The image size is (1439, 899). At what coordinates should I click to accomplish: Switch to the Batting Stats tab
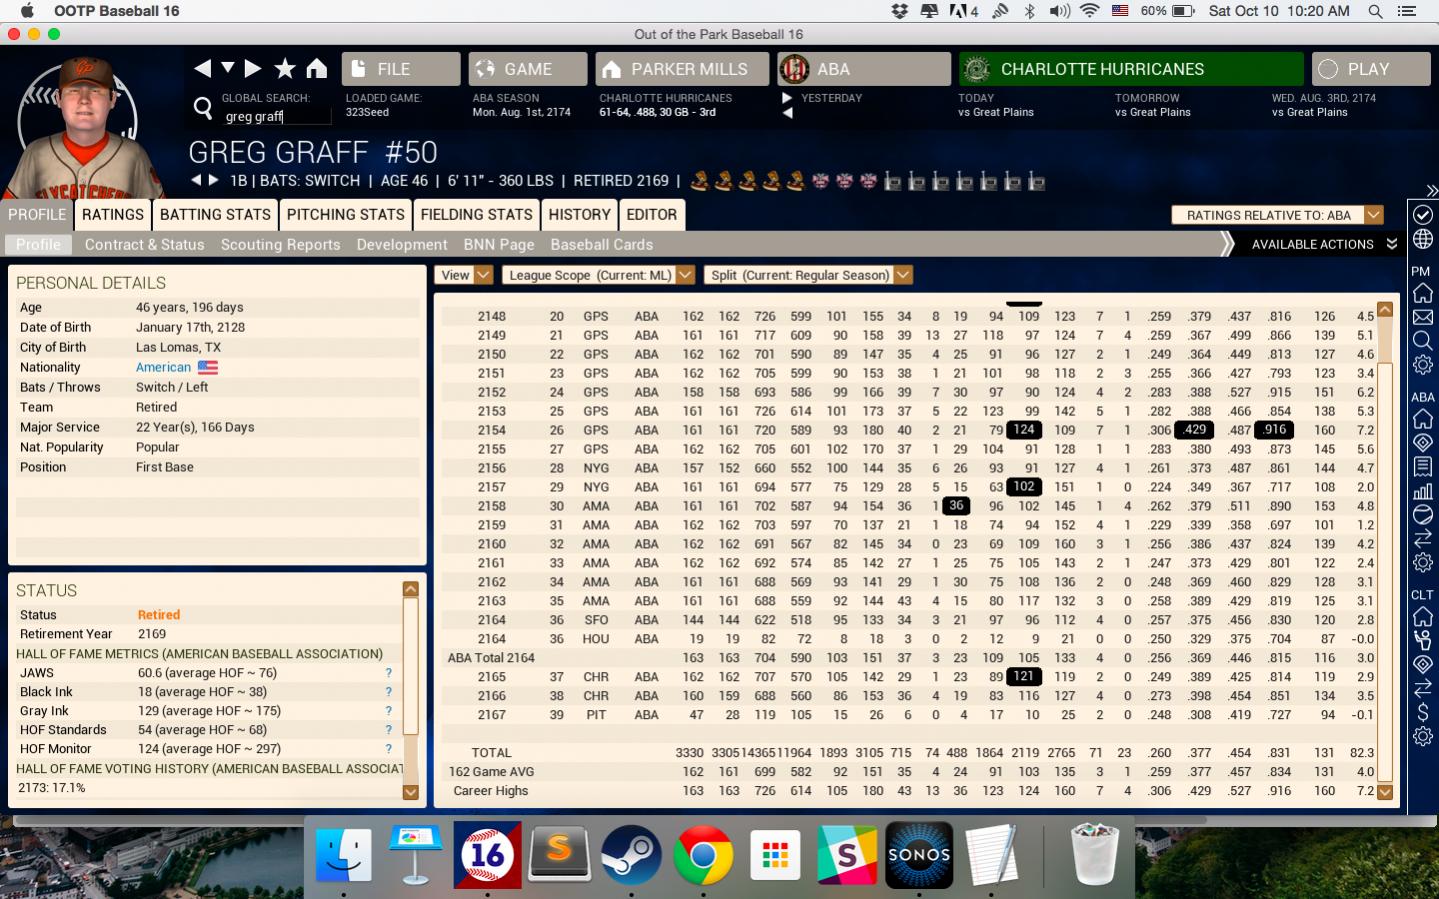pyautogui.click(x=215, y=214)
